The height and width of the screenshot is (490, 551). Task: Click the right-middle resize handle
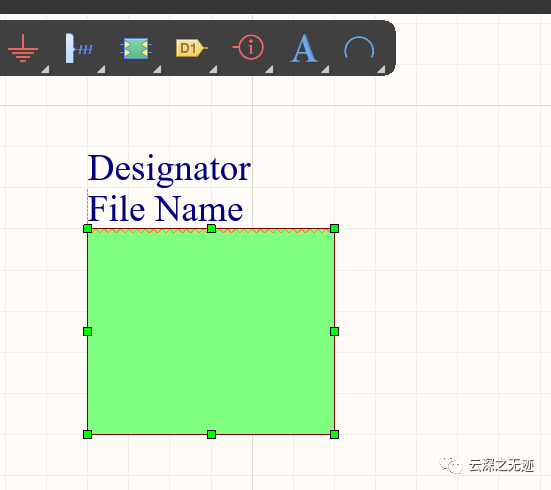[335, 331]
